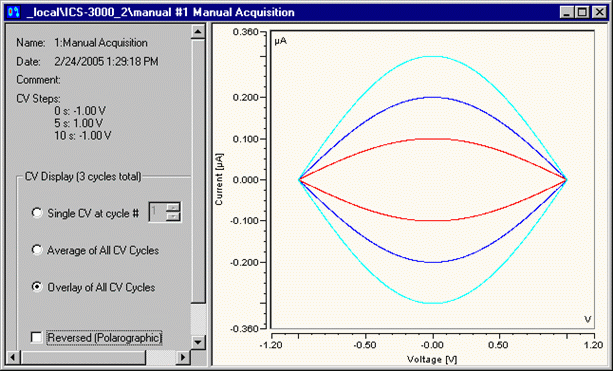This screenshot has height=371, width=613.
Task: Click the horizontal scrollbar thumb in left panel
Action: click(83, 357)
